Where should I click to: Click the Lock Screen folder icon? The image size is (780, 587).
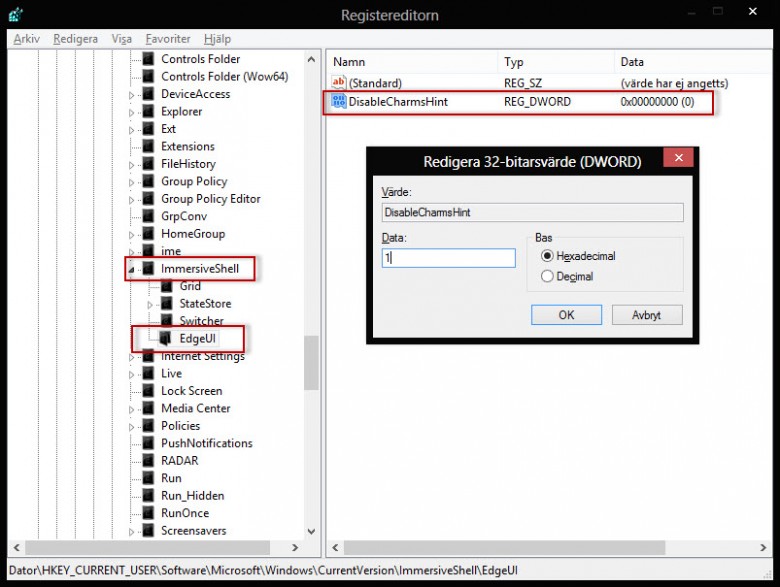149,391
